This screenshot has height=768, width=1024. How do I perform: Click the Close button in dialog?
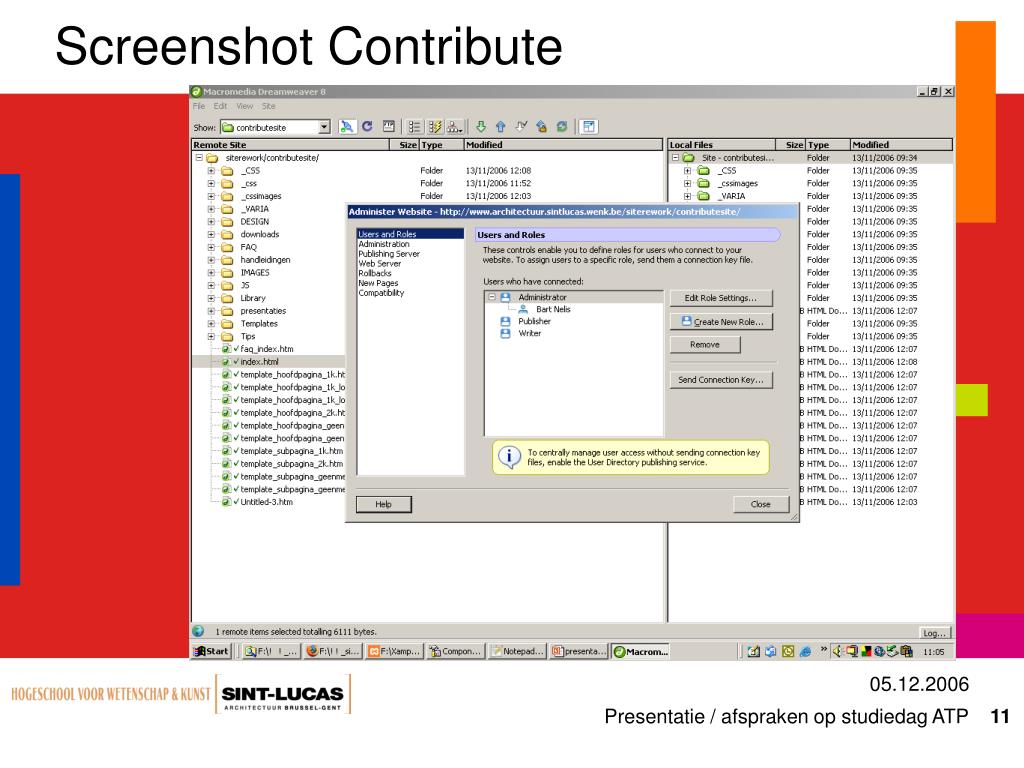coord(761,504)
